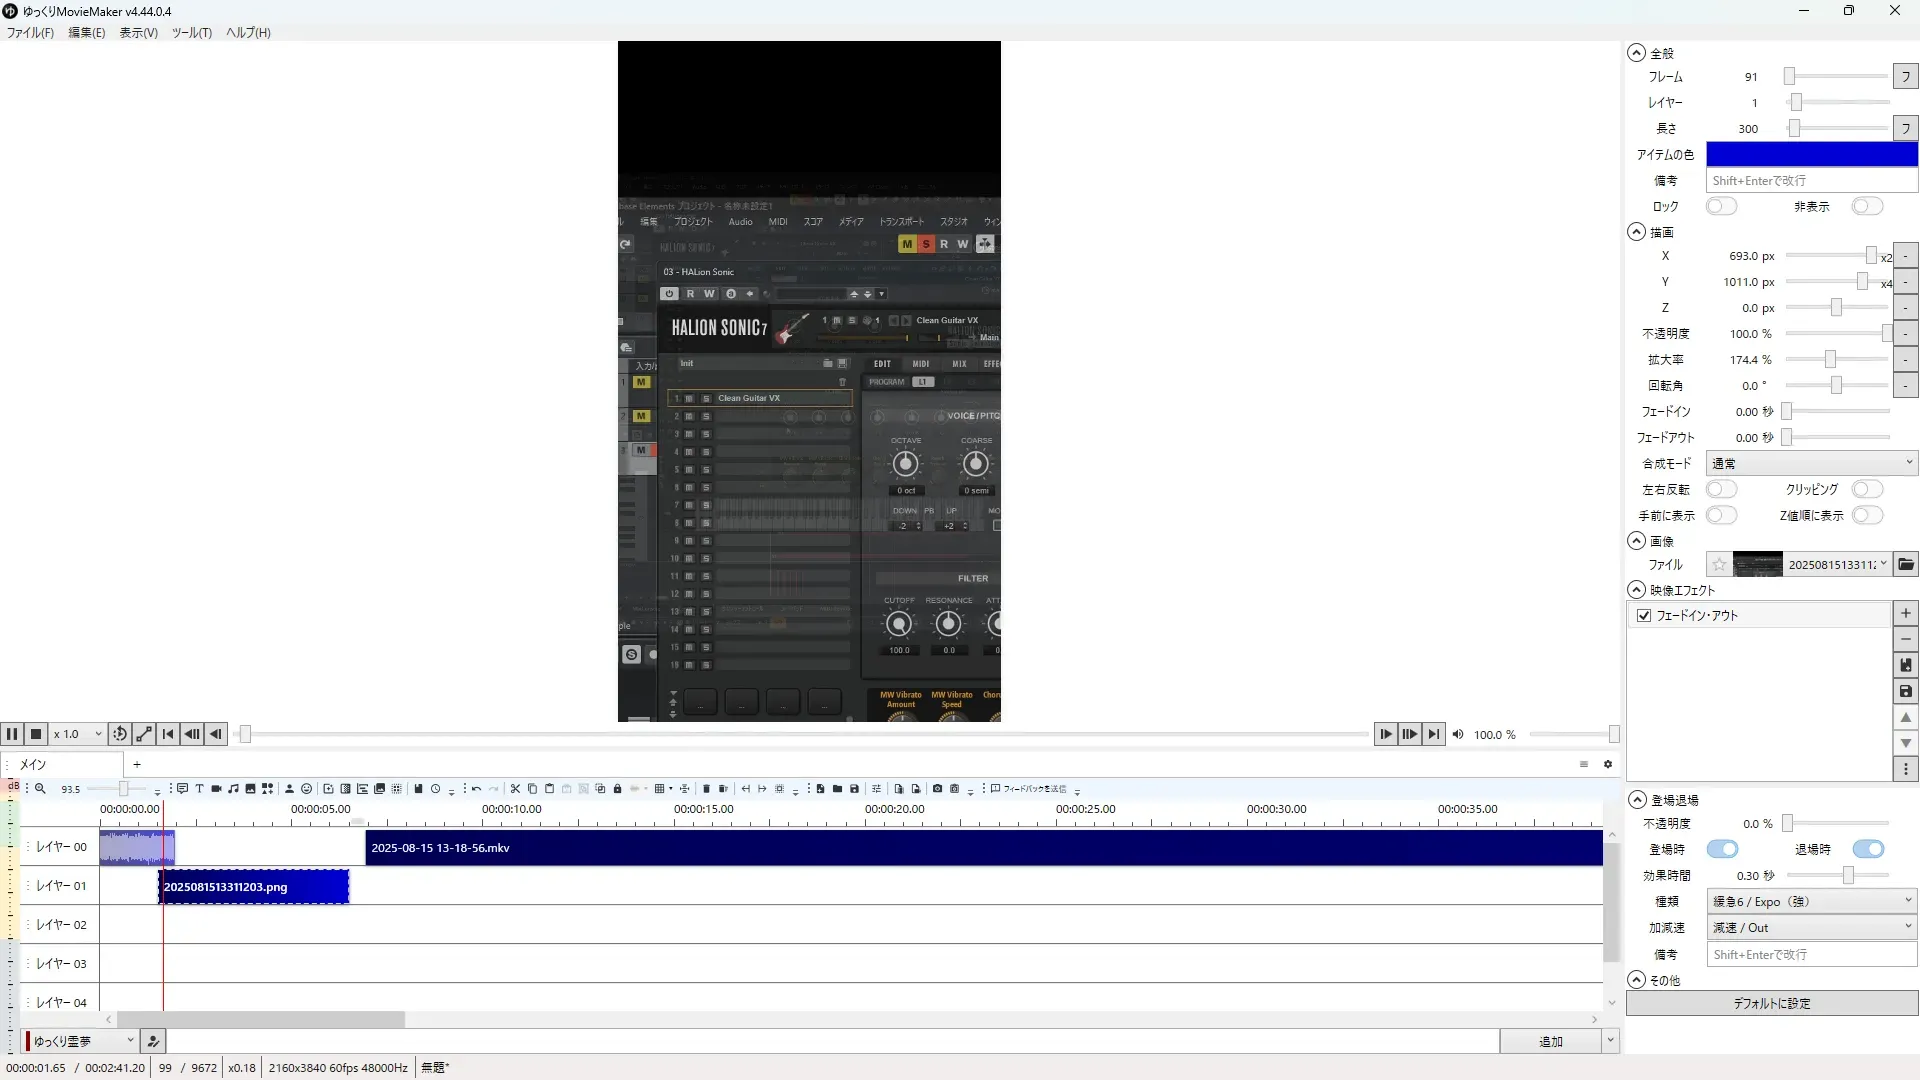Open the 種類 easing type dropdown
This screenshot has width=1920, height=1080.
tap(1811, 901)
